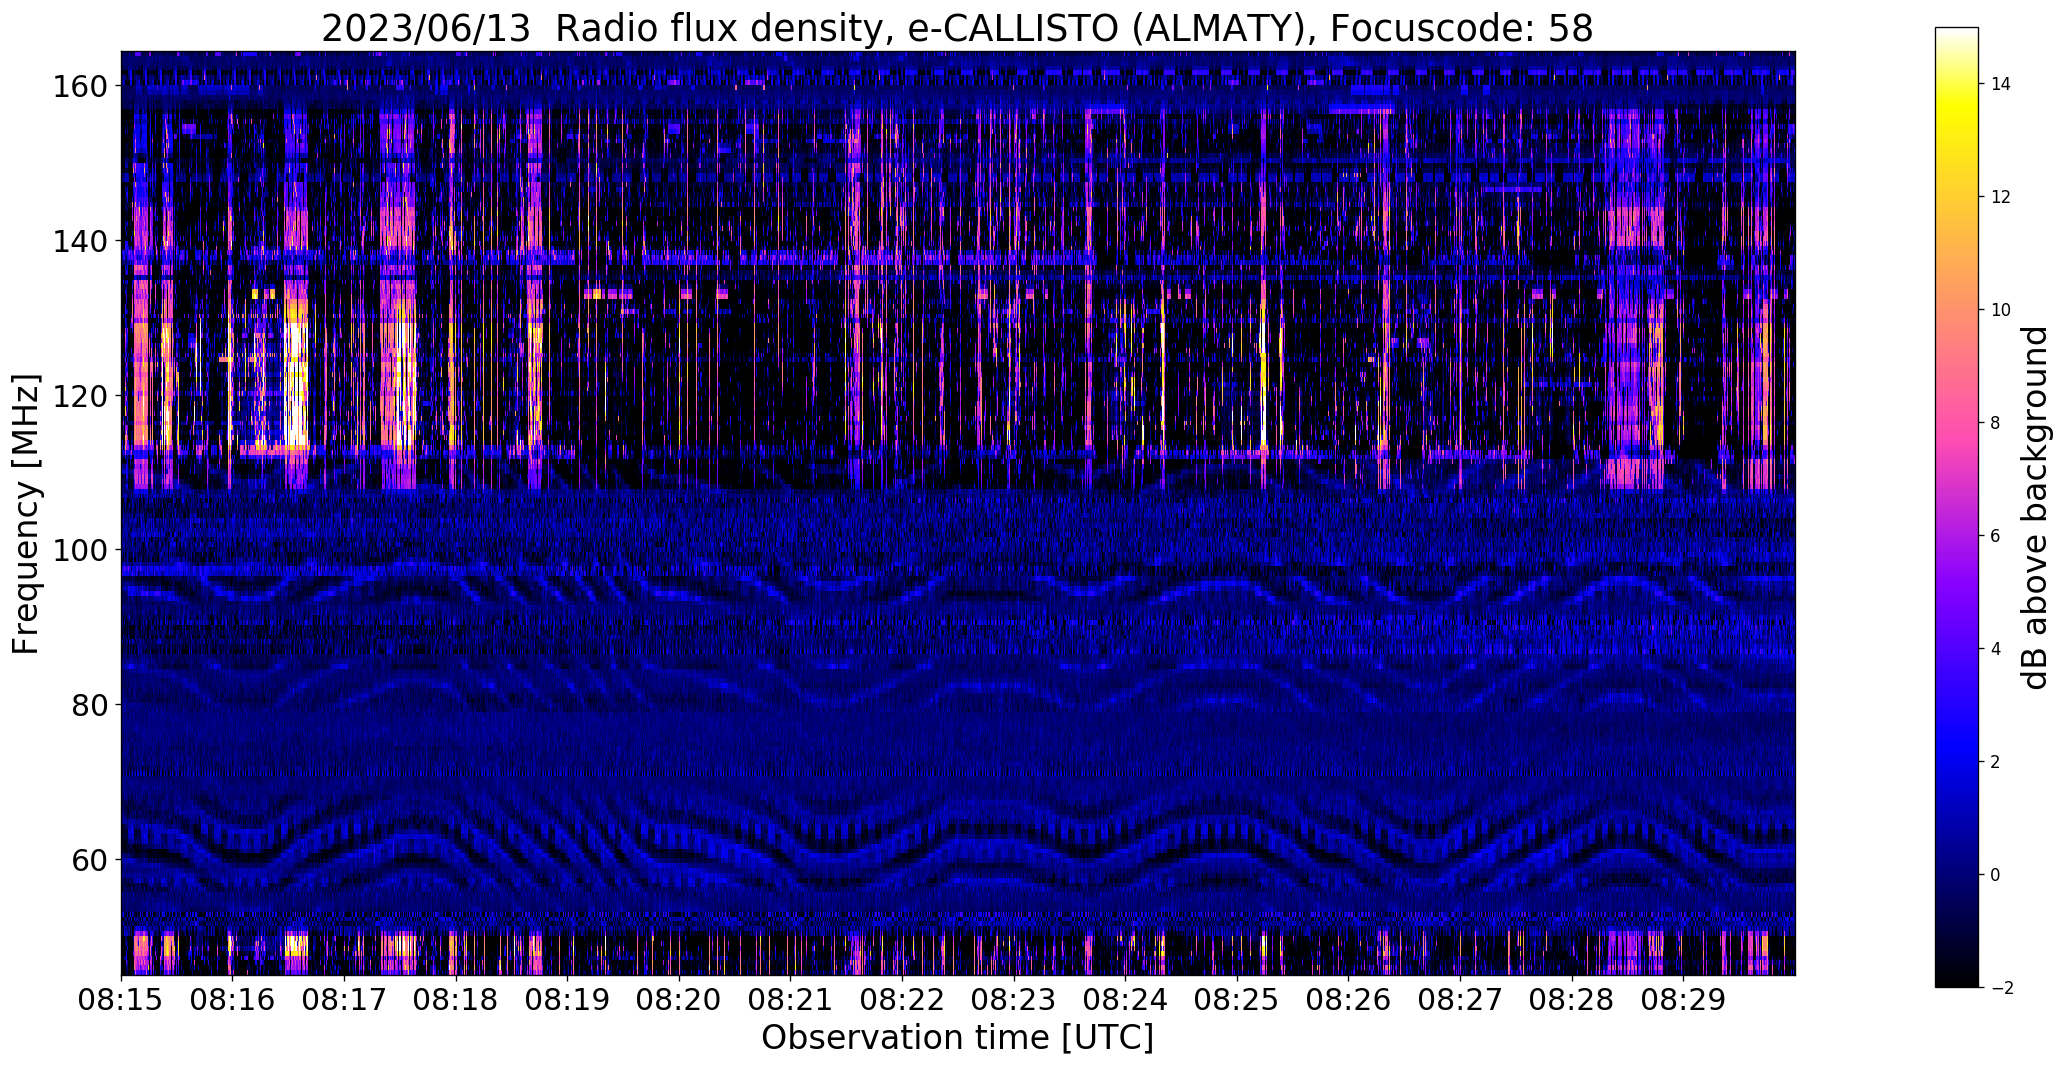Click the colorbar 2 tick label
This screenshot has height=1067, width=2066.
1996,762
